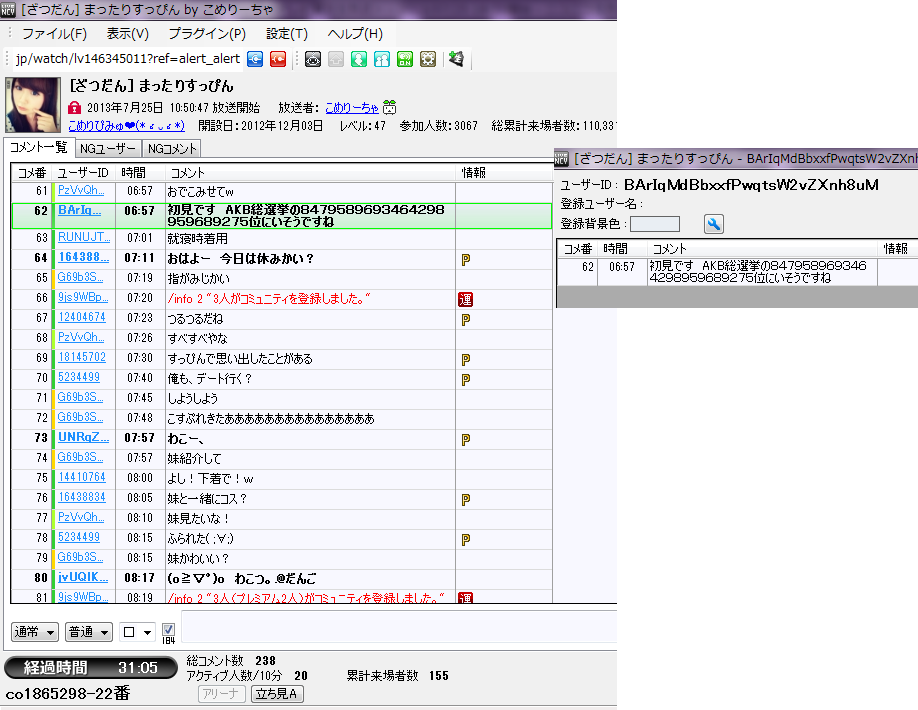918x710 pixels.
Task: Click user ID link 18145702
Action: (x=82, y=357)
